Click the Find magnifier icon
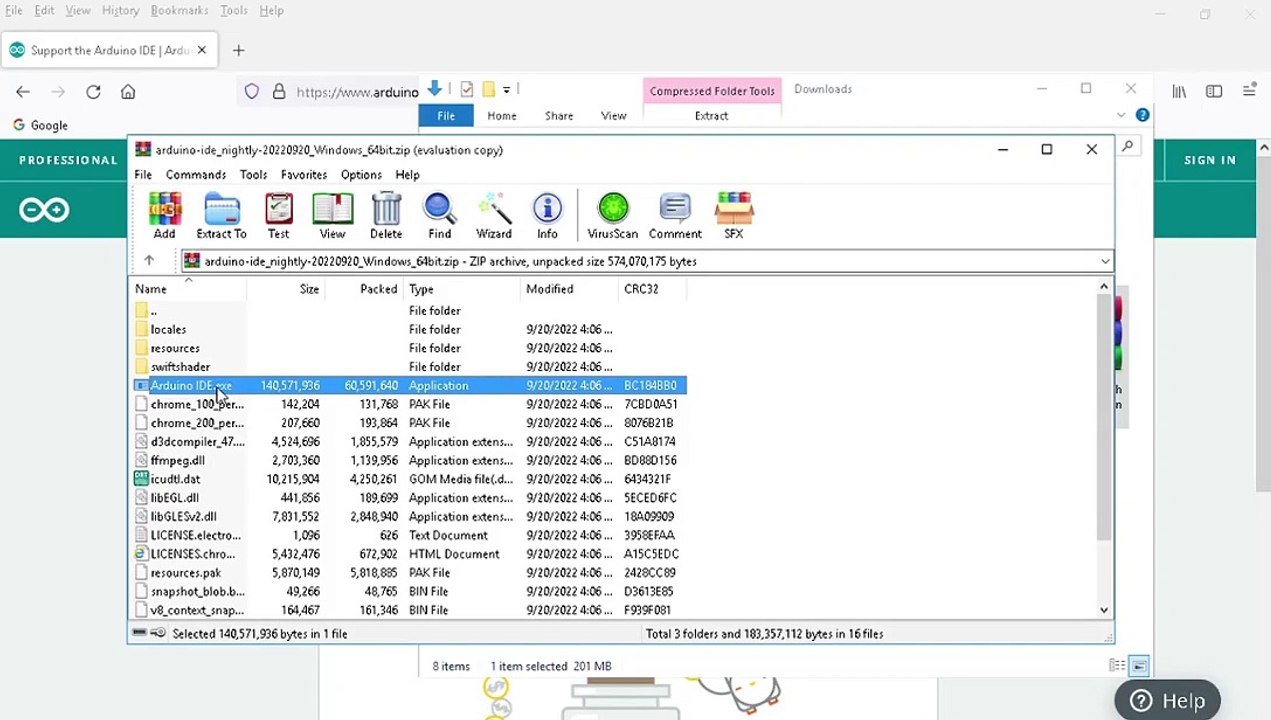 point(439,215)
